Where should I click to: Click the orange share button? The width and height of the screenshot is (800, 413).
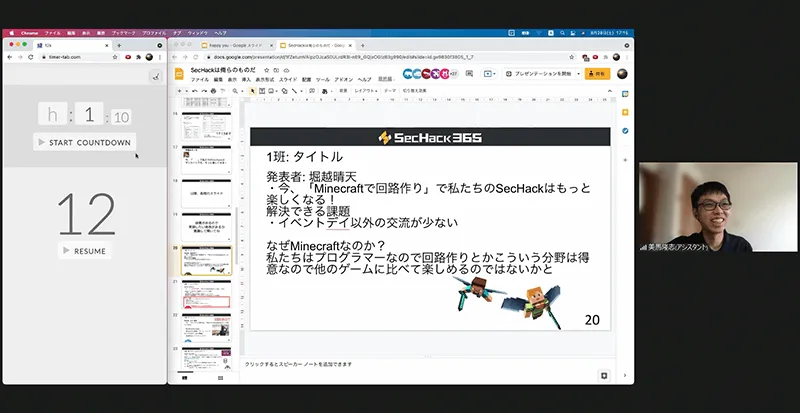pos(597,74)
